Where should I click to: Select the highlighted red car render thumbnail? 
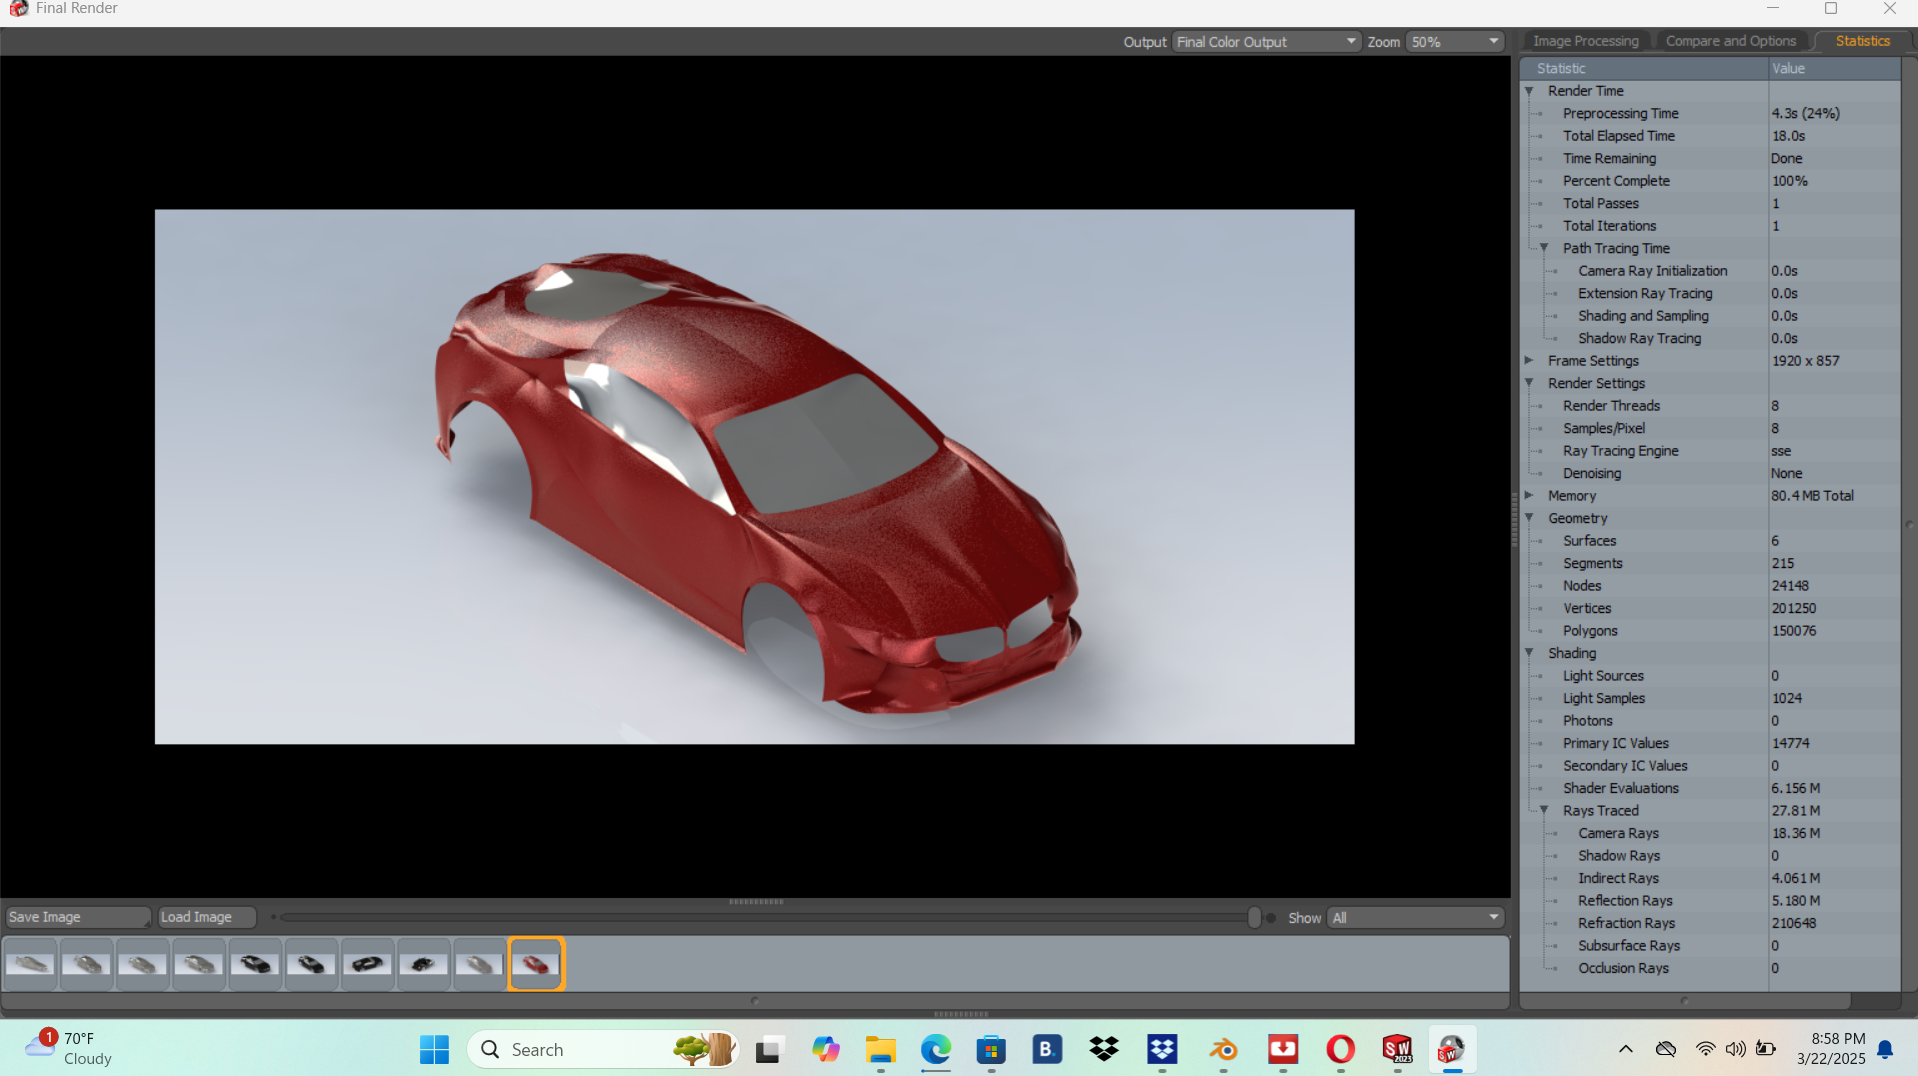click(x=536, y=963)
